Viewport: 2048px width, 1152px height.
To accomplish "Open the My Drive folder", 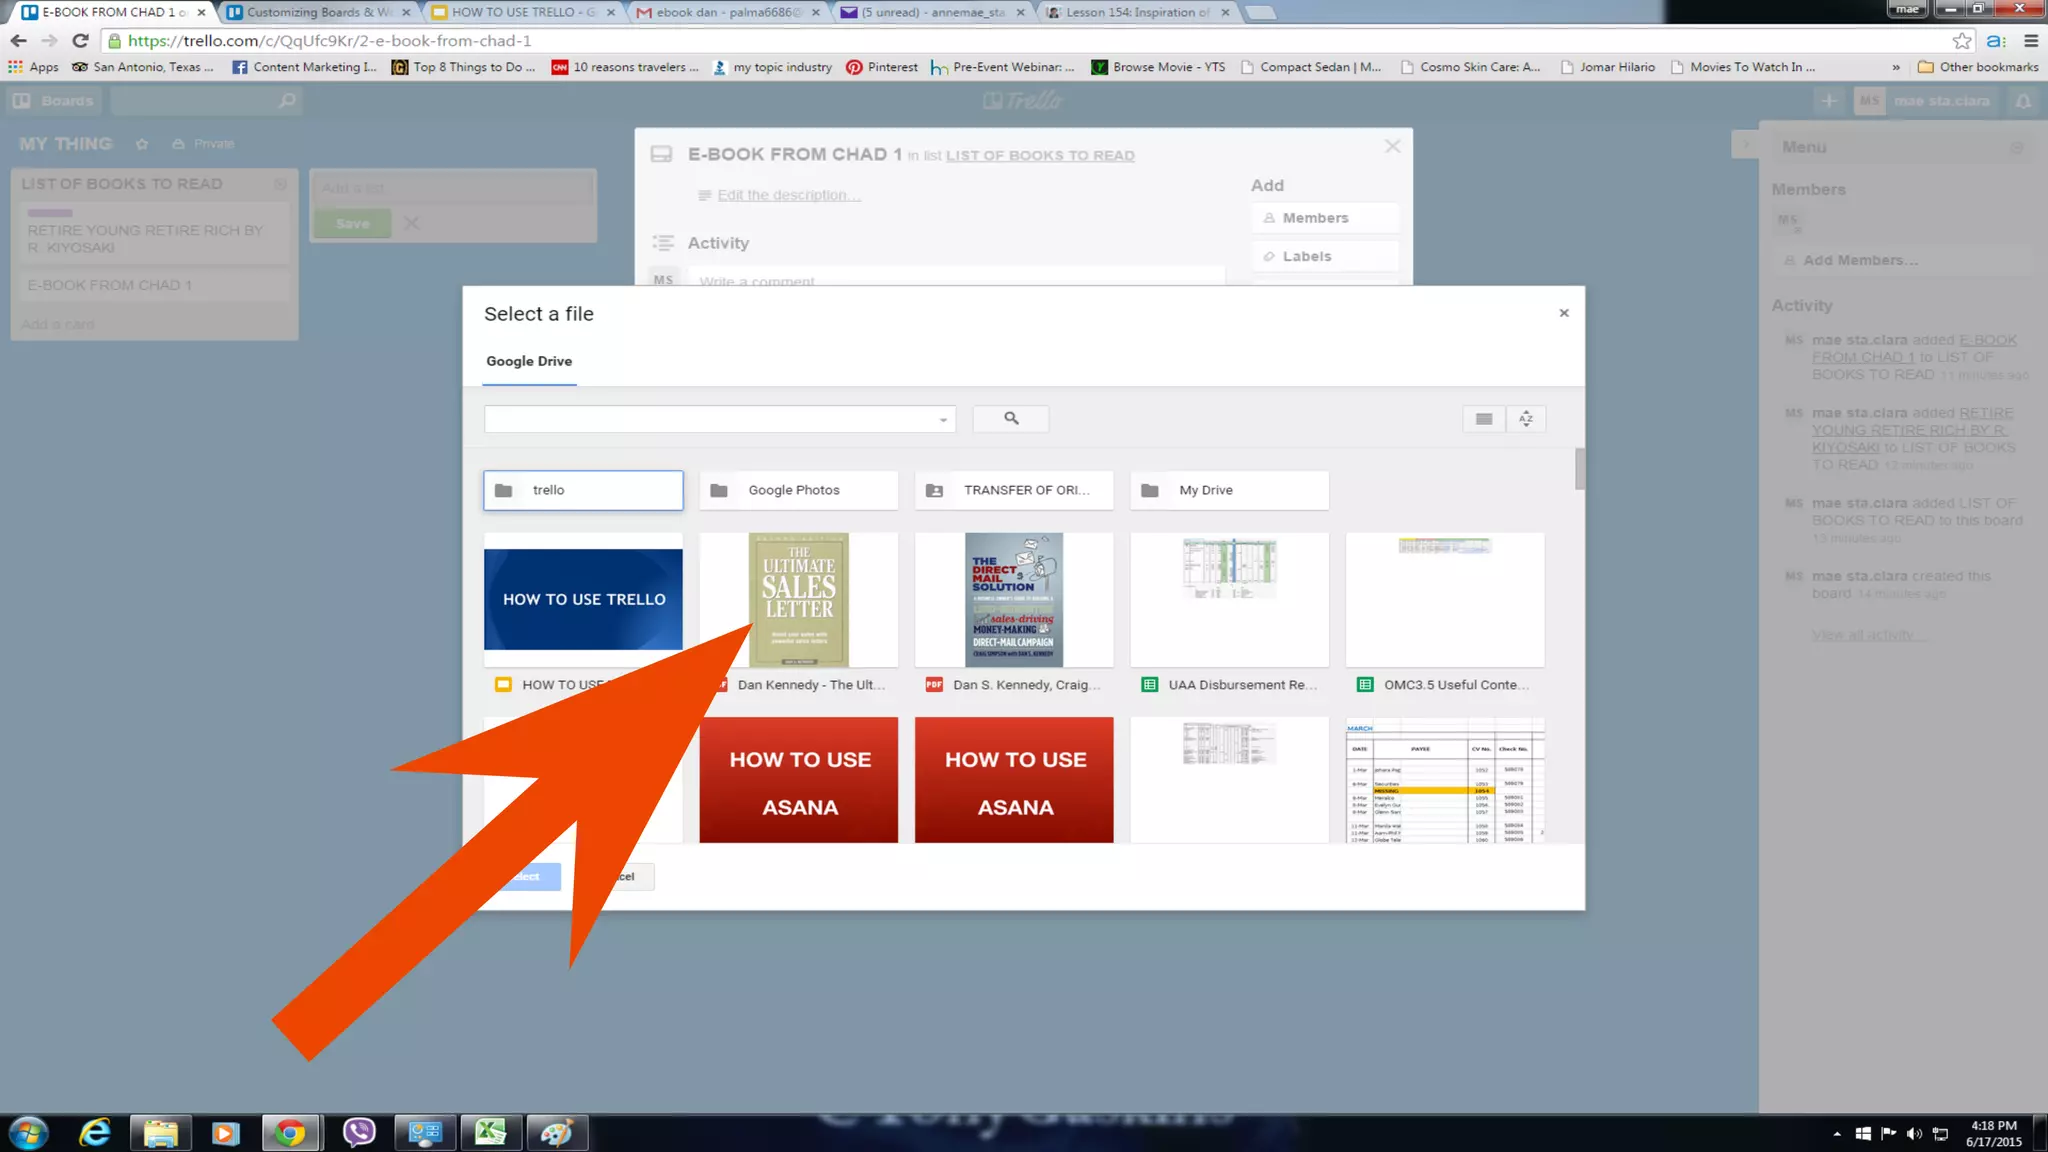I will pyautogui.click(x=1229, y=490).
